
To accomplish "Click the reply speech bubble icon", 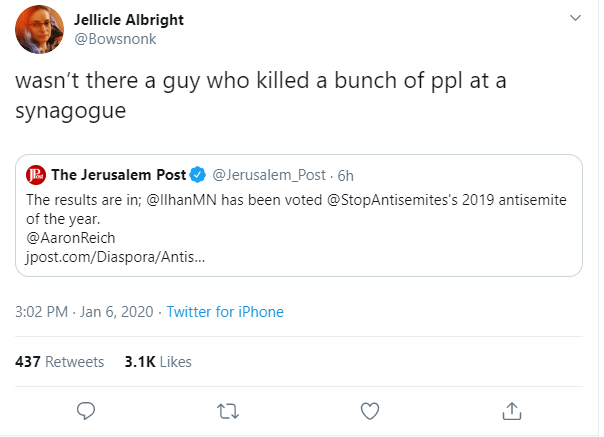I will 86,410.
